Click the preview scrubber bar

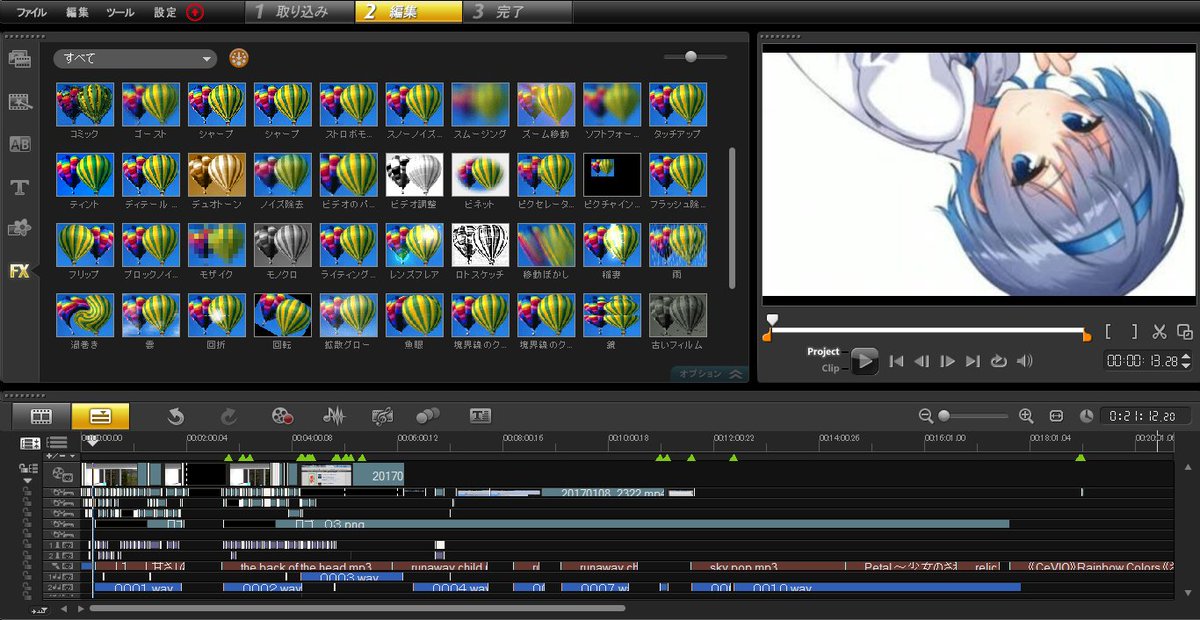coord(927,329)
